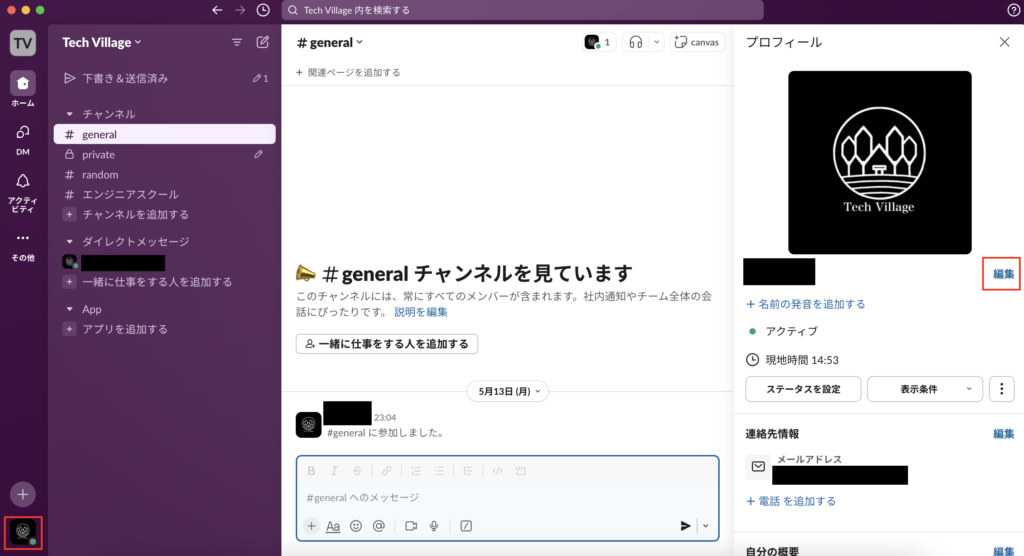The image size is (1024, 556).
Task: Open the Tech Village workspace dropdown menu
Action: point(102,42)
